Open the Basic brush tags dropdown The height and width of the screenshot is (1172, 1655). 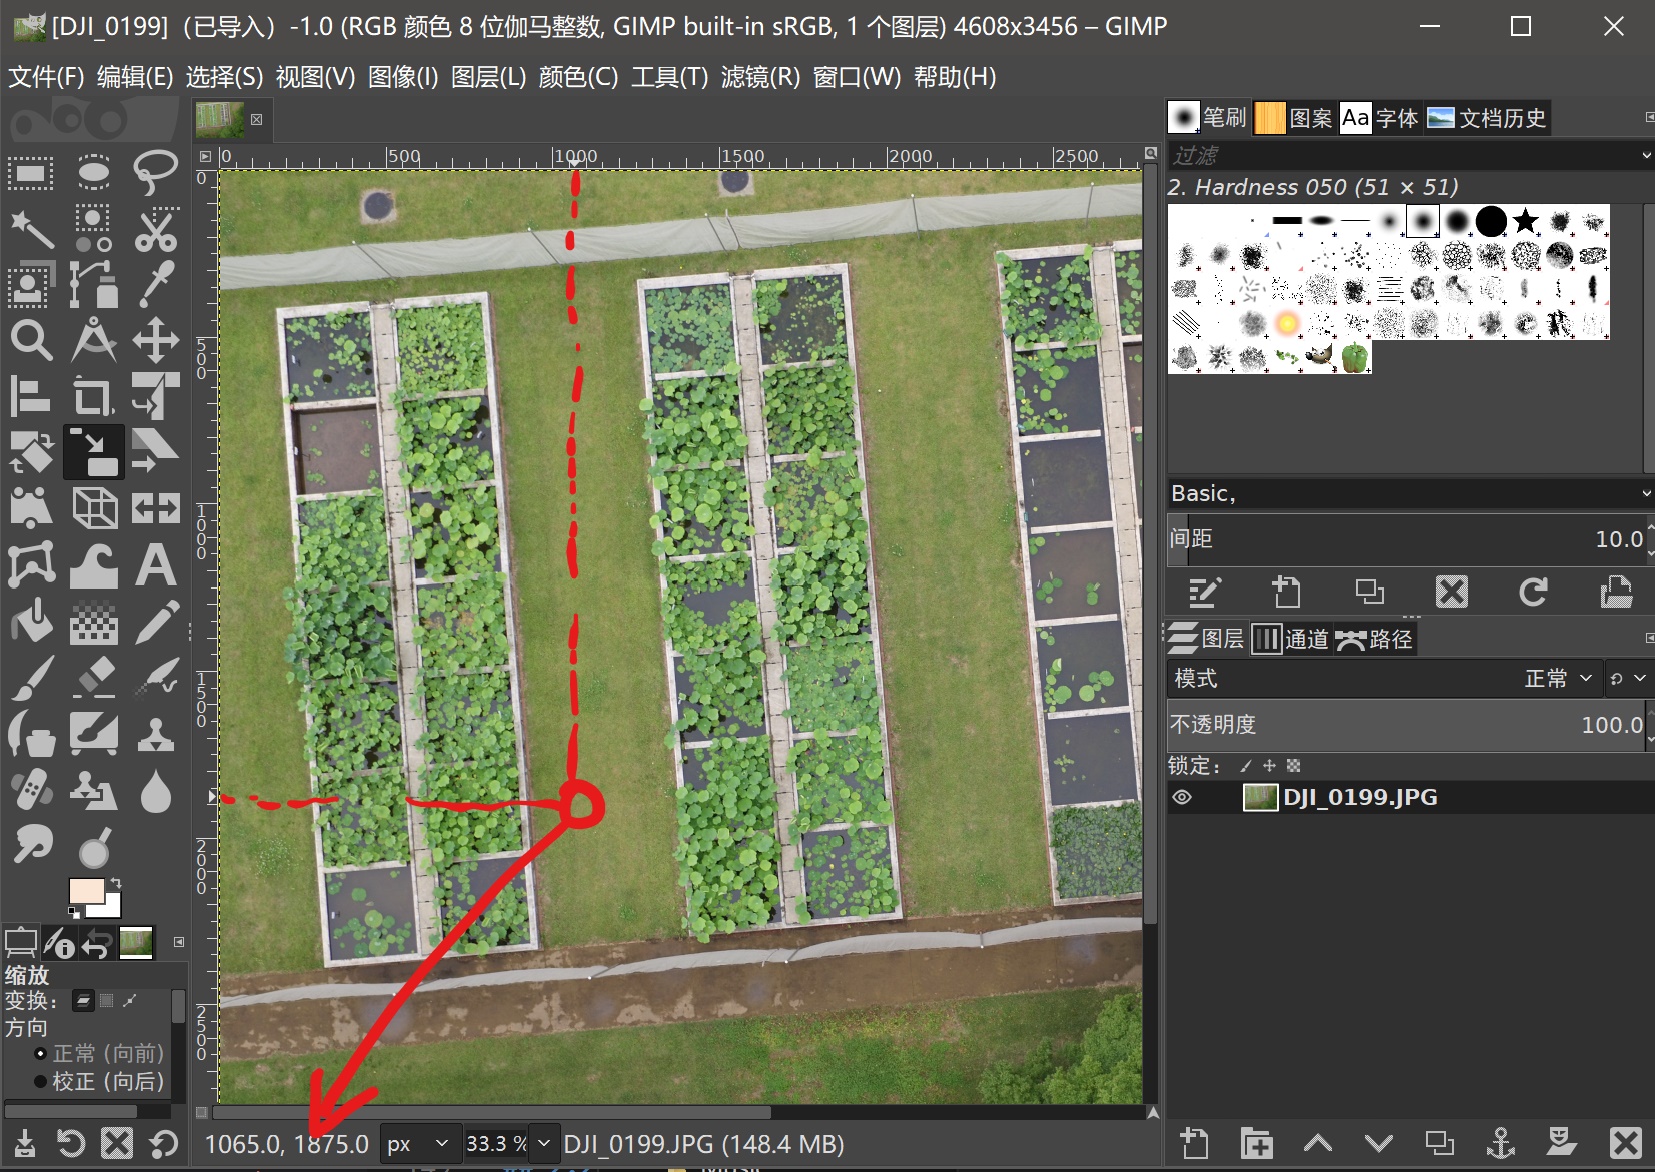tap(1646, 493)
